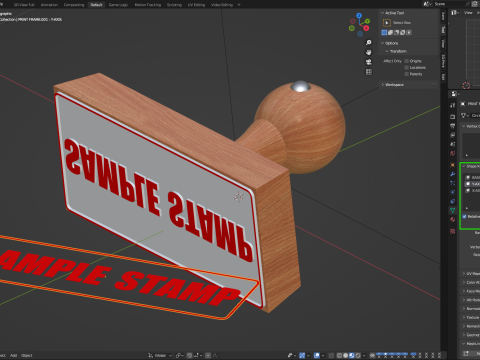480x360 pixels.
Task: Switch to the Game Logic workspace tab
Action: point(118,5)
